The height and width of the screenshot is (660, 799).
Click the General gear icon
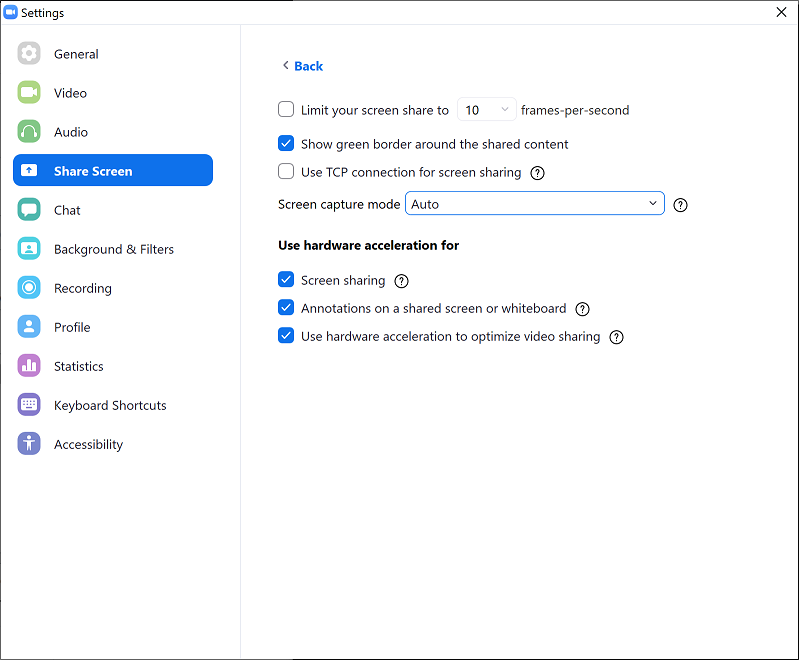(29, 54)
